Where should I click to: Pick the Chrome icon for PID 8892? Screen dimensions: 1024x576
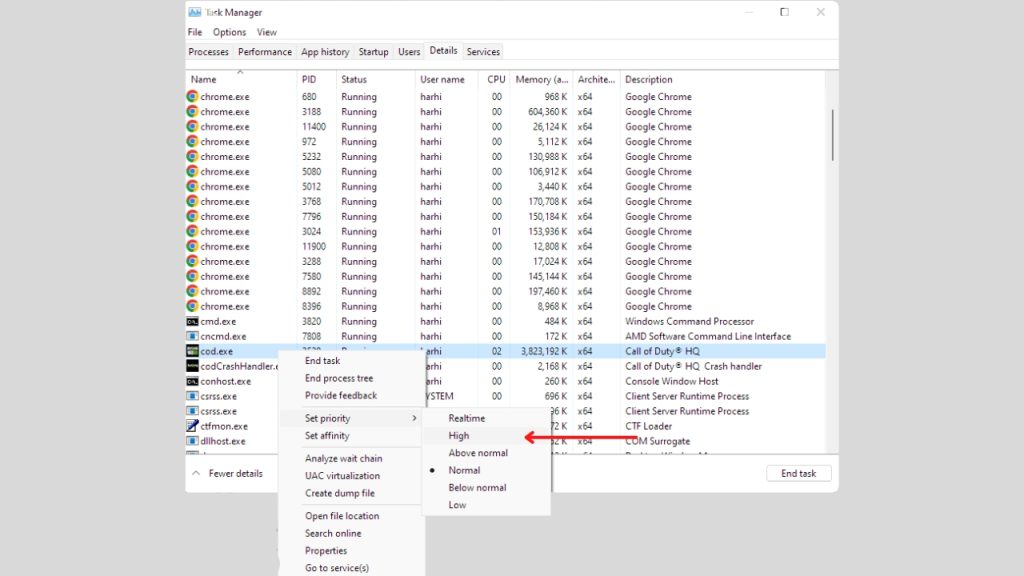(x=192, y=292)
